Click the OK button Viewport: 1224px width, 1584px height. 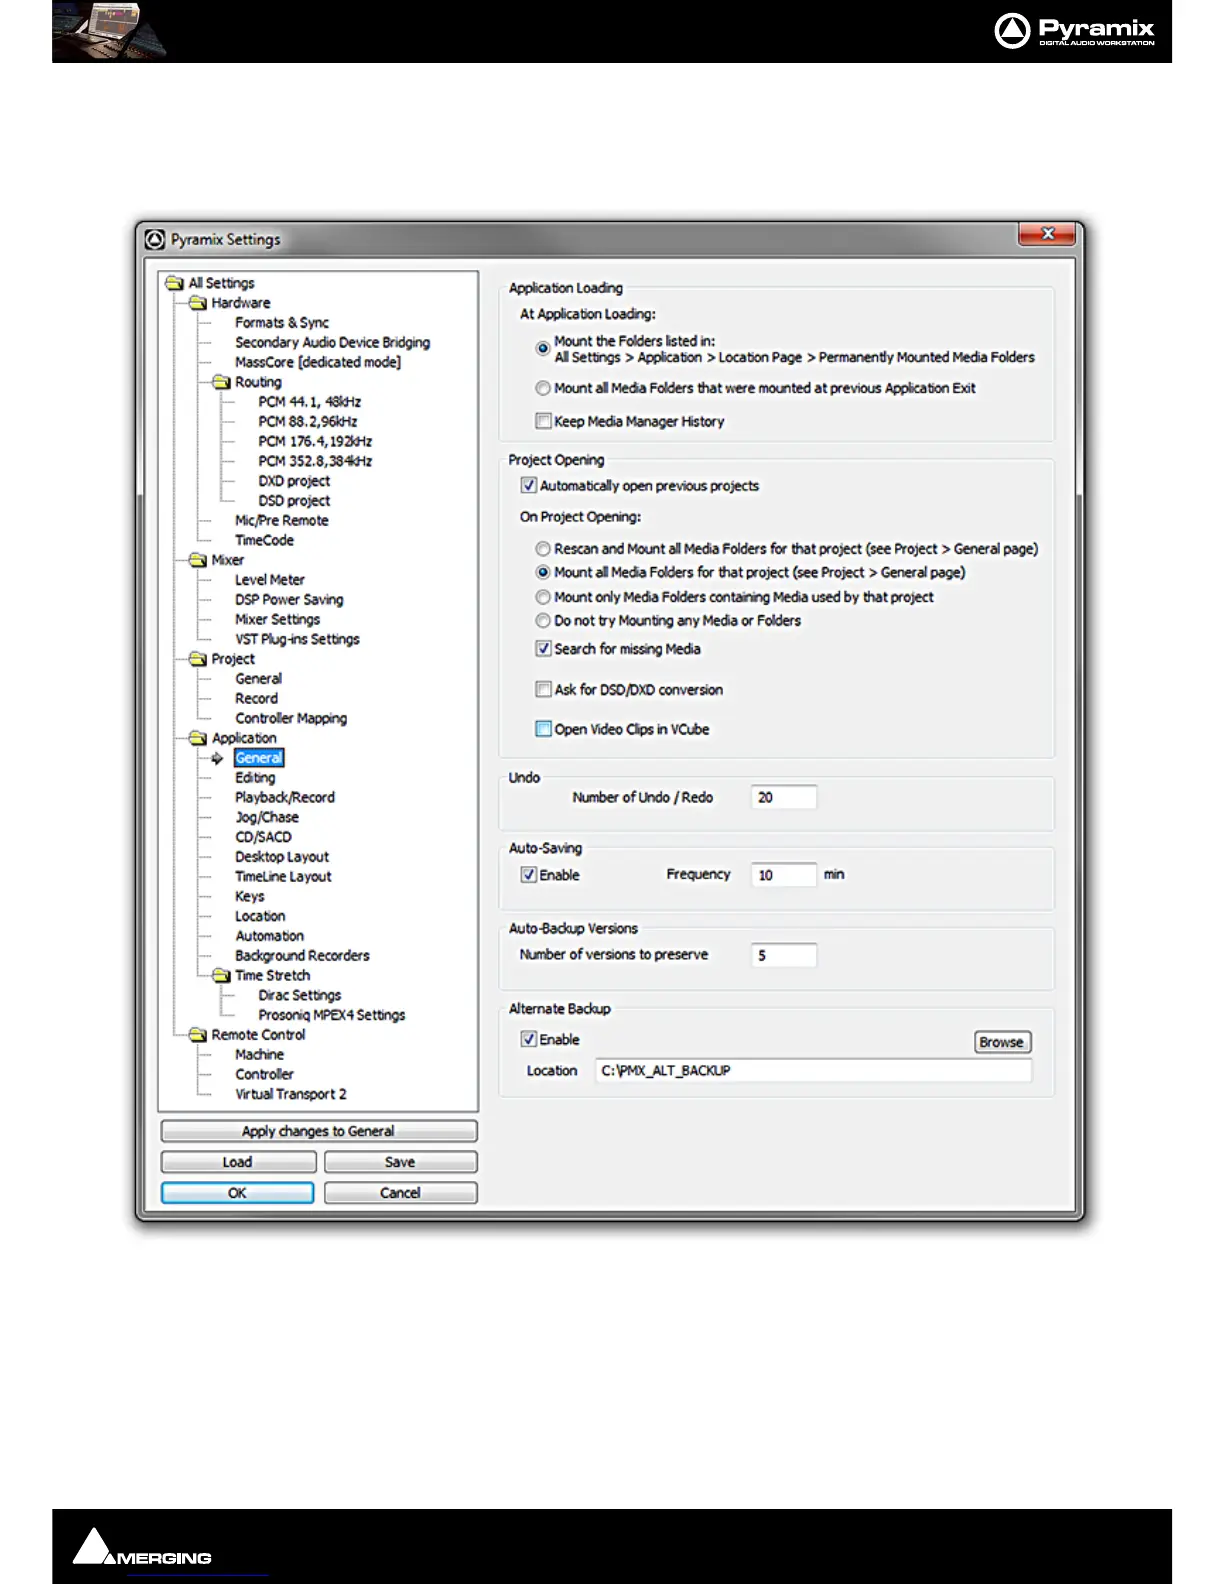point(237,1193)
